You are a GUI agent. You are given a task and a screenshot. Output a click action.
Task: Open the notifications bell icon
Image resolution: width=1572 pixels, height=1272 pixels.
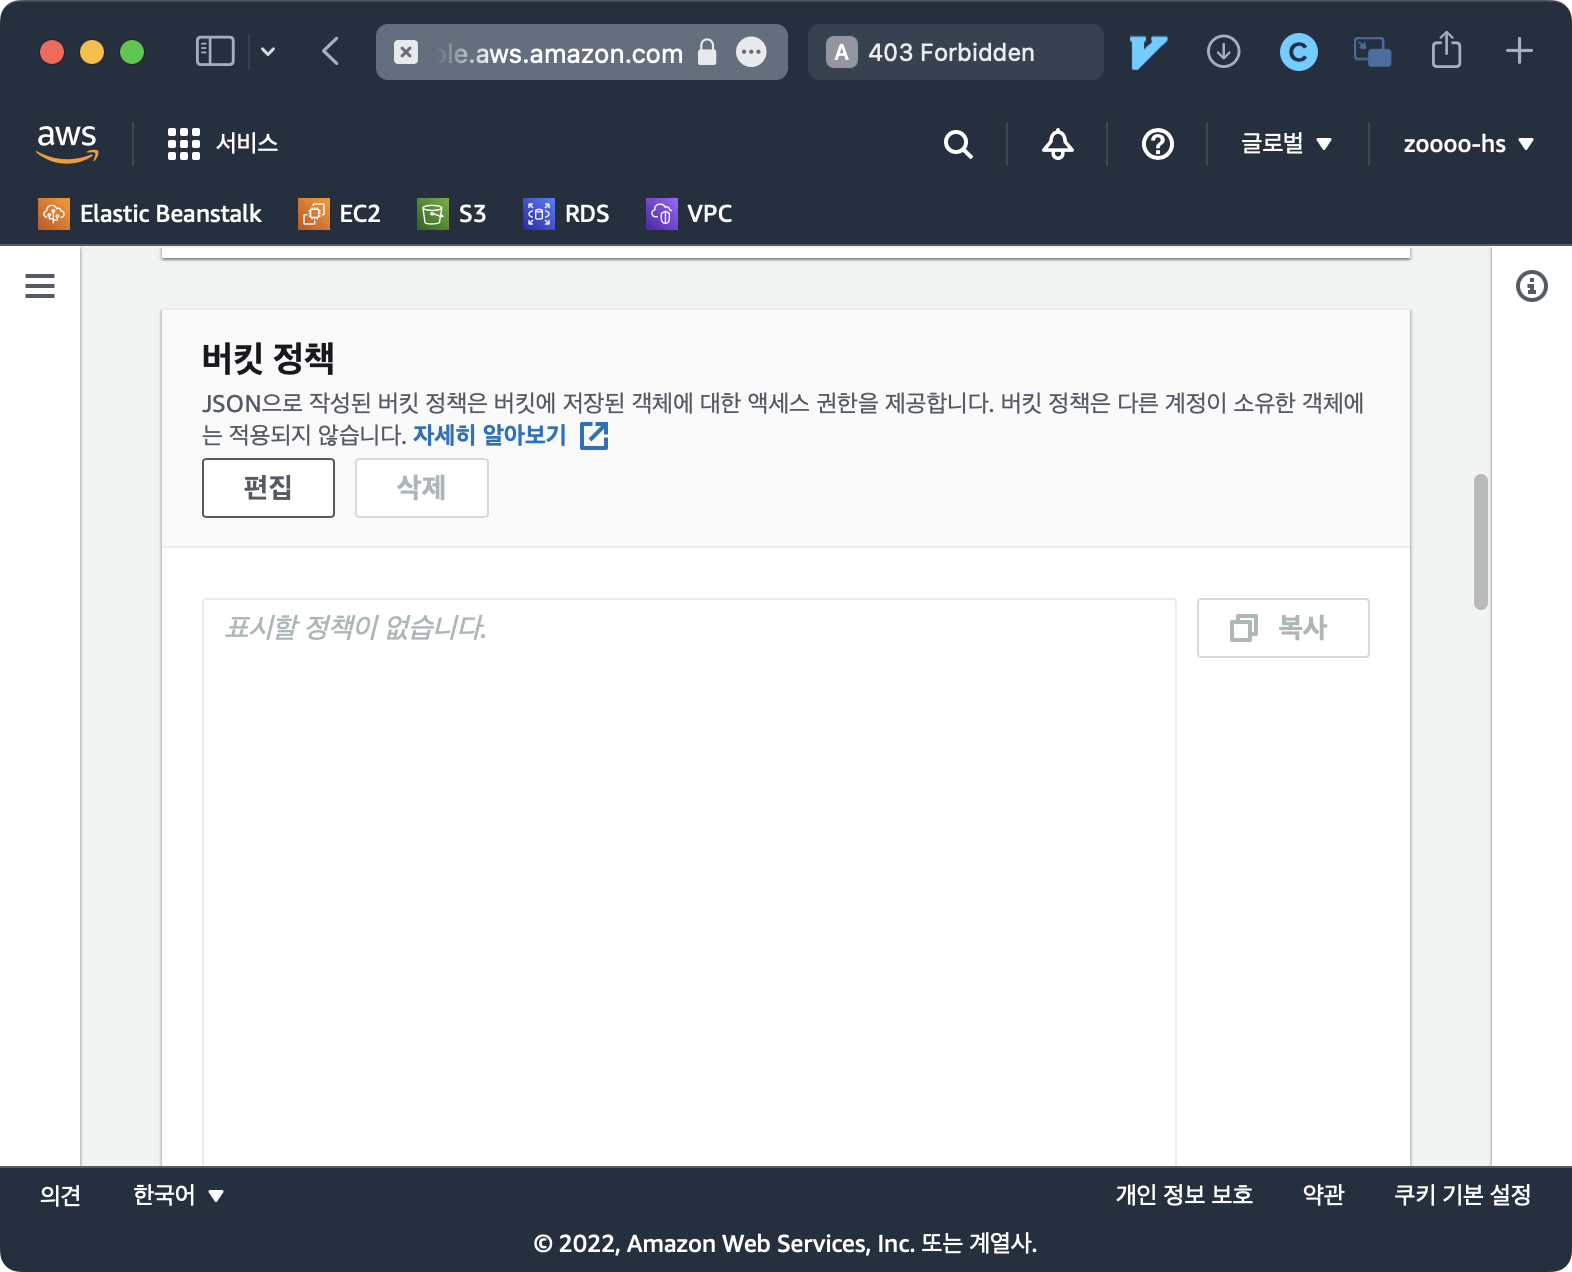(x=1057, y=144)
